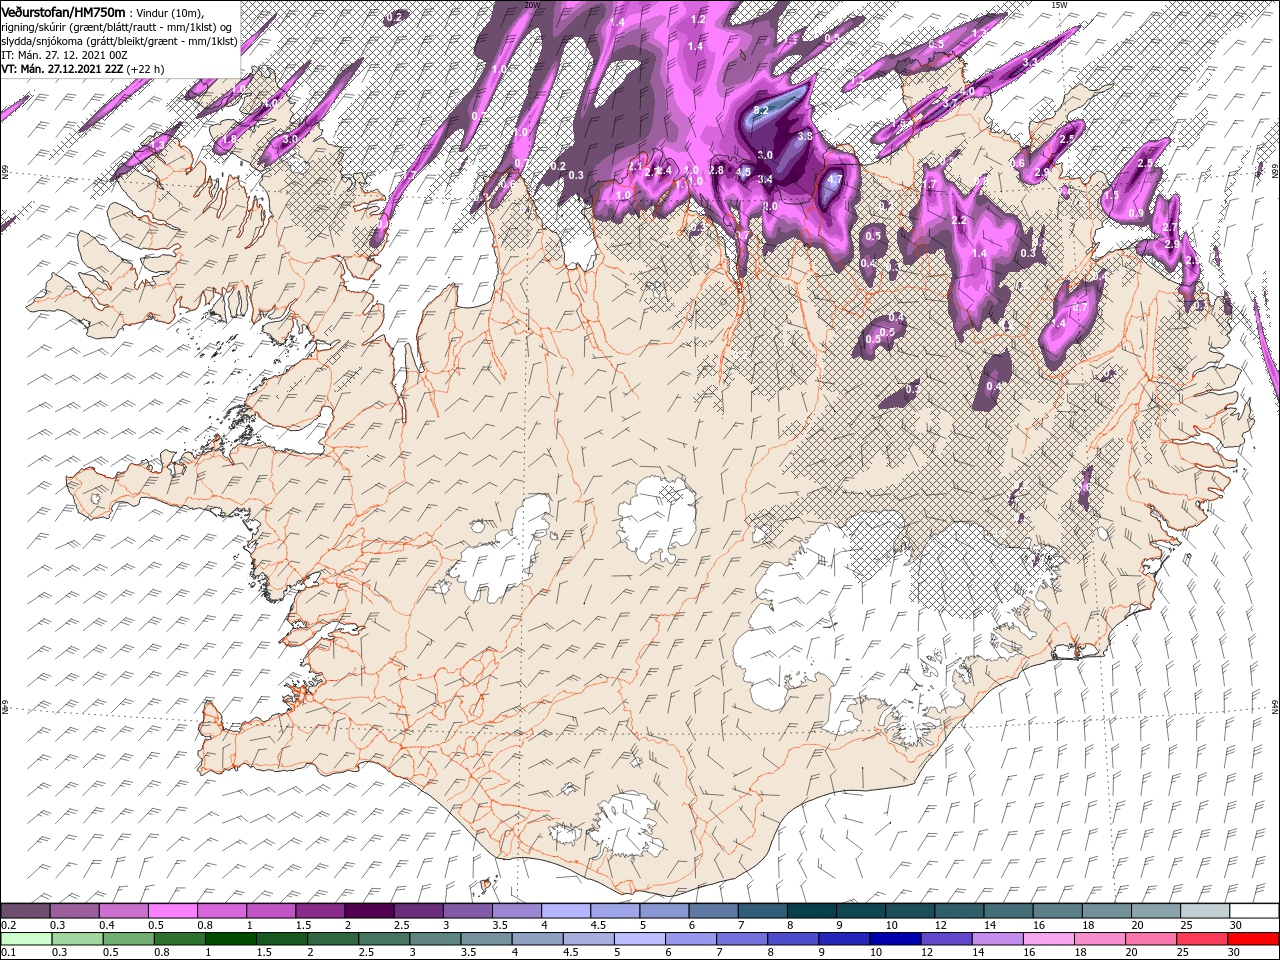
Task: Click the 0.2 label on the top legend row
Action: click(x=8, y=925)
